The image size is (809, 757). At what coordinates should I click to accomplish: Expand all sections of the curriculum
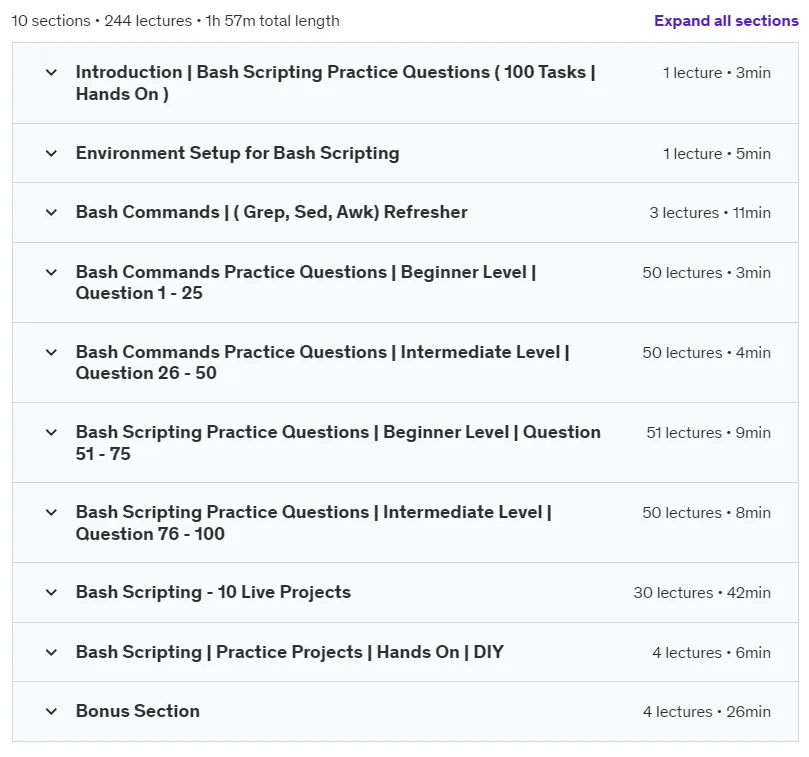(x=726, y=21)
